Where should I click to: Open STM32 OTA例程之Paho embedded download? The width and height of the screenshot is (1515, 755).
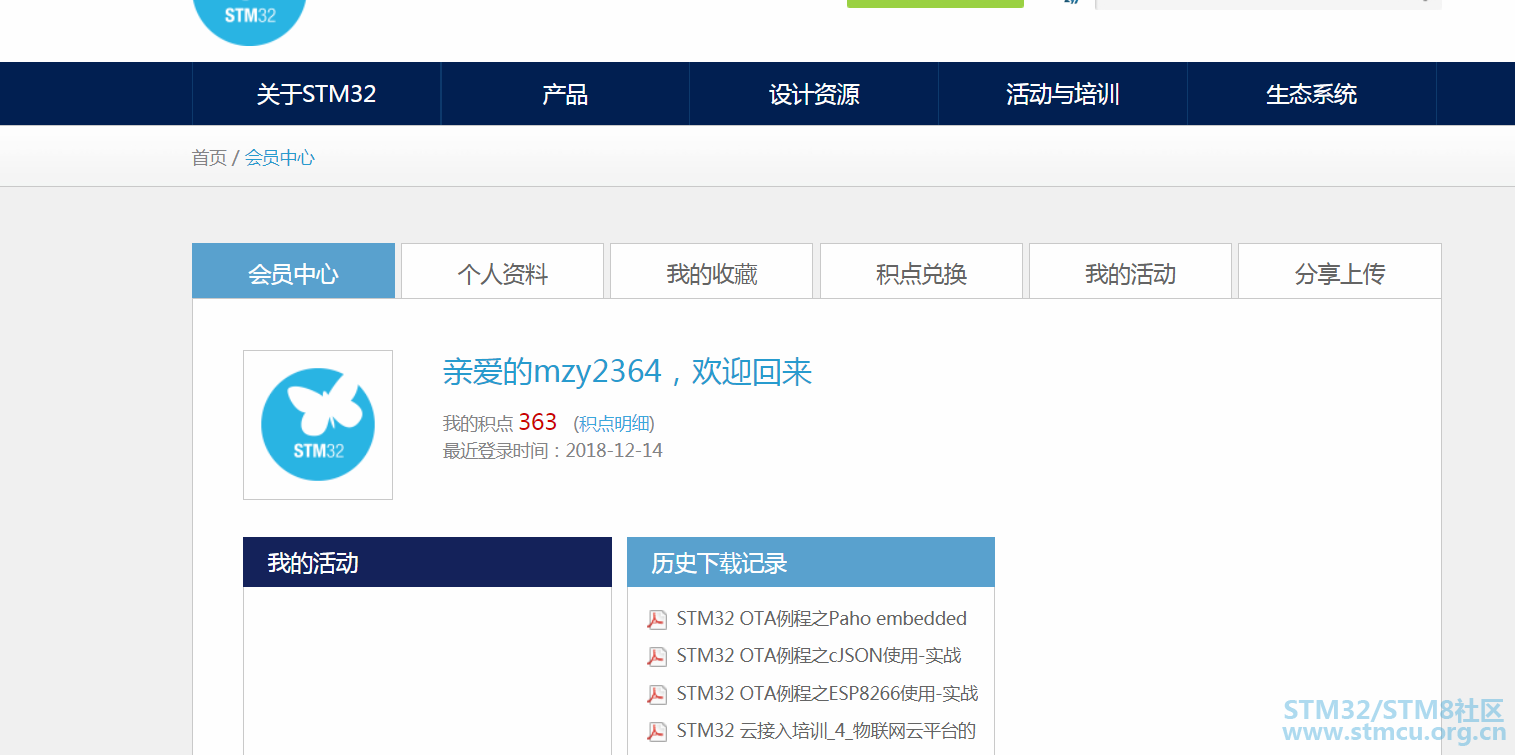click(822, 618)
